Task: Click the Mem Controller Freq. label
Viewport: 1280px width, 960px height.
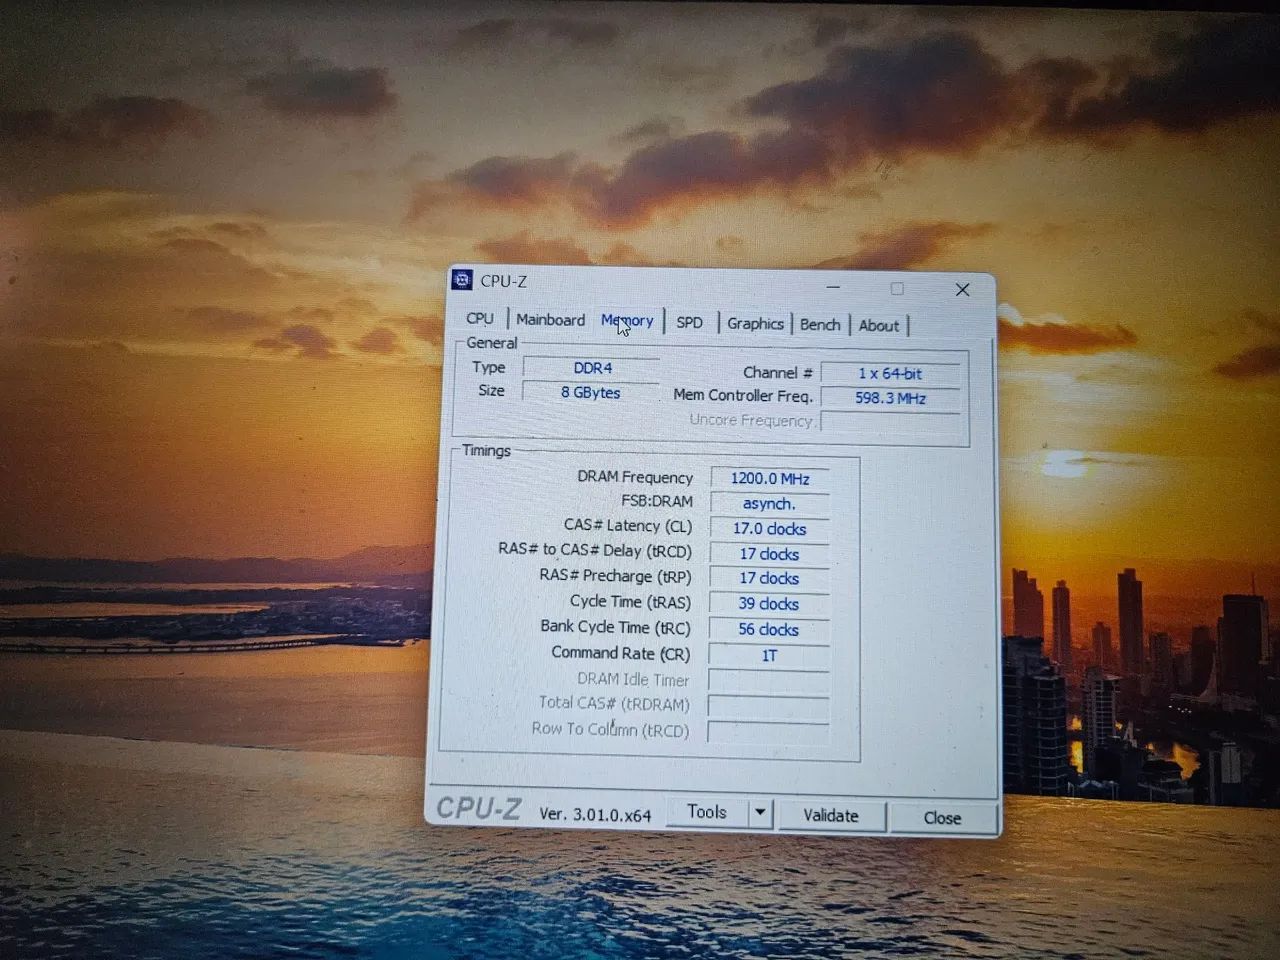Action: (x=742, y=395)
